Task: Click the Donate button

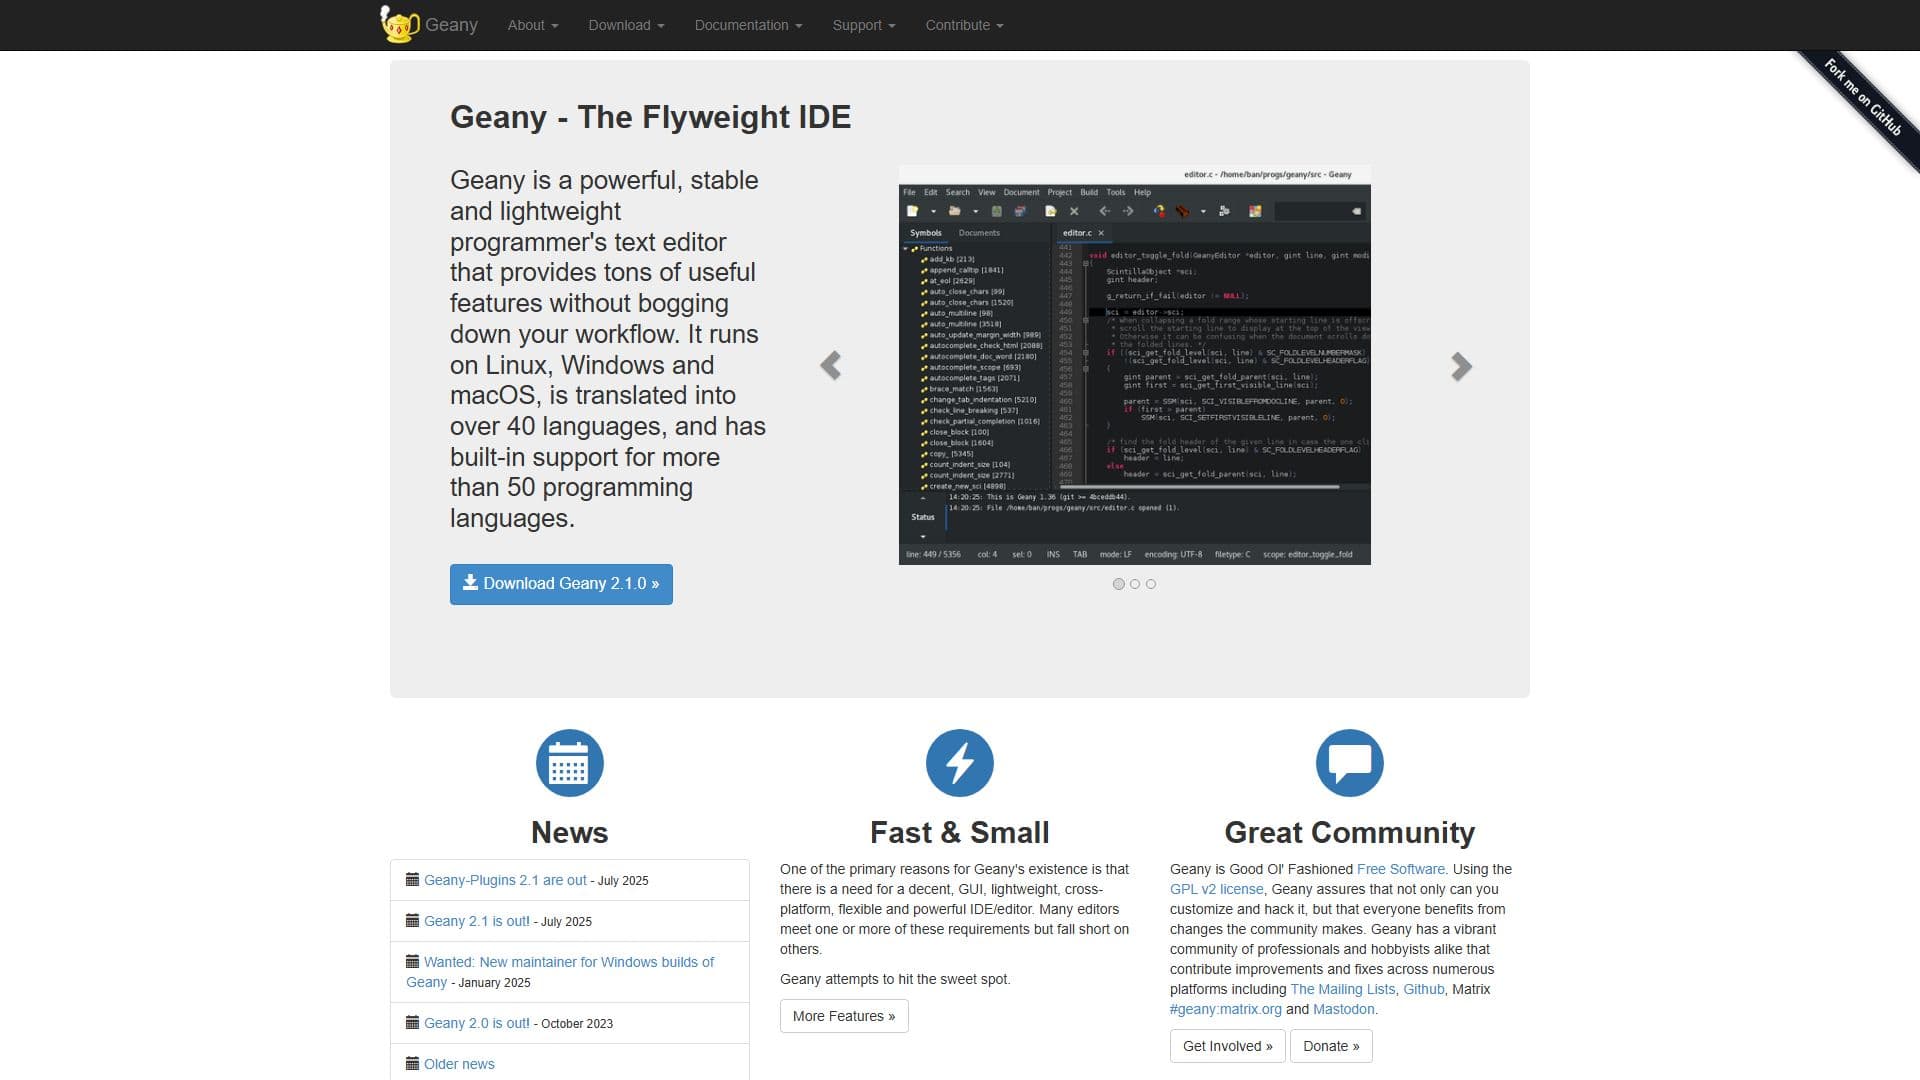Action: 1331,1046
